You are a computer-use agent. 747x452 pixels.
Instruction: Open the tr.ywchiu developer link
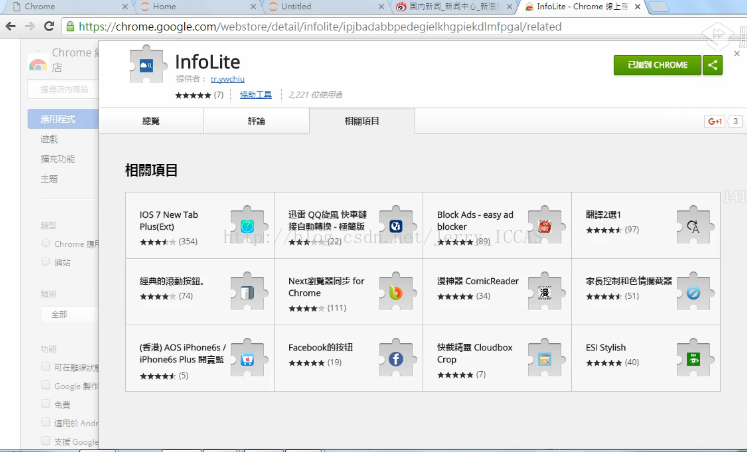(228, 79)
